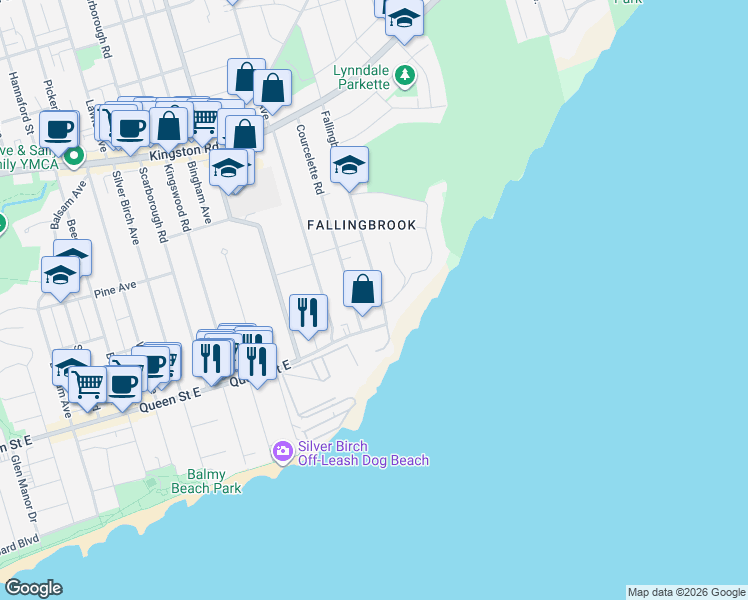Click the Courcelette Rd street label
Image resolution: width=748 pixels, height=600 pixels.
[310, 159]
